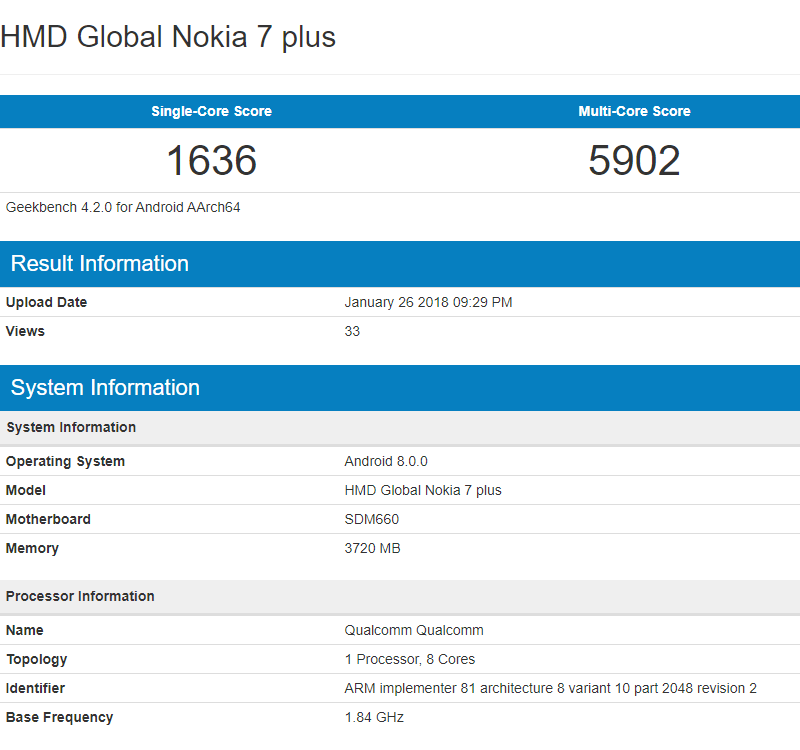Click the Result Information section header

(x=100, y=264)
